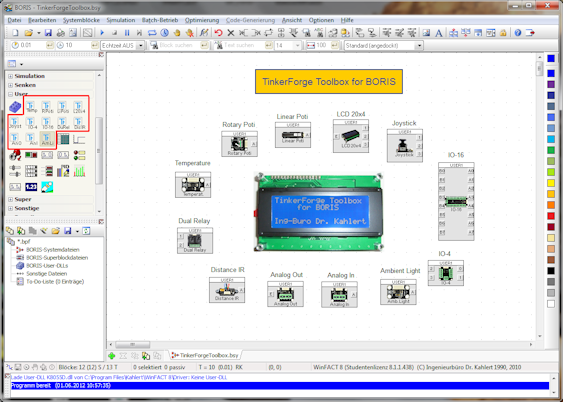Open the Batch-Betrieb menu
This screenshot has height=402, width=563.
point(160,20)
